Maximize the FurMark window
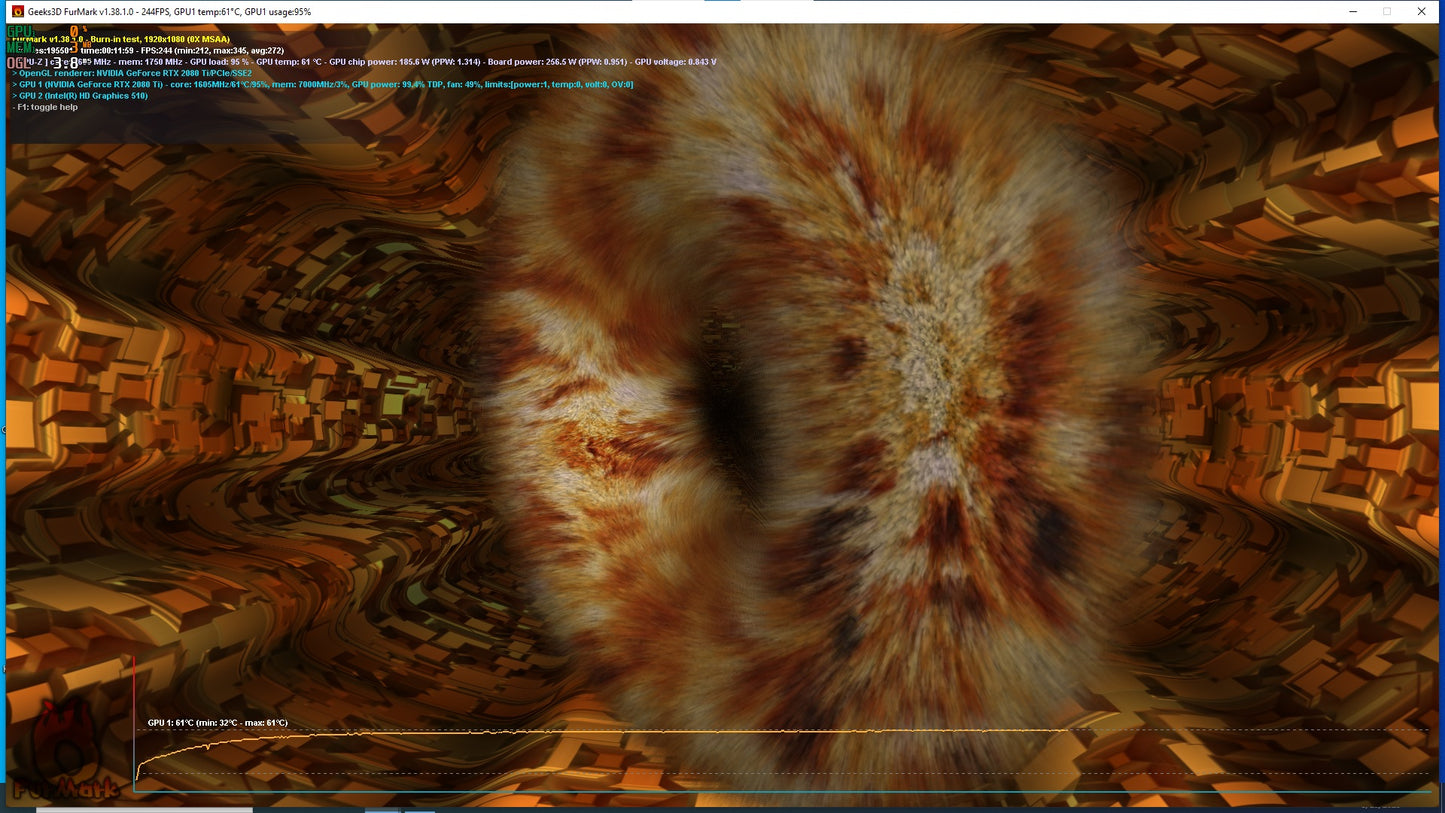This screenshot has width=1445, height=813. 1387,11
